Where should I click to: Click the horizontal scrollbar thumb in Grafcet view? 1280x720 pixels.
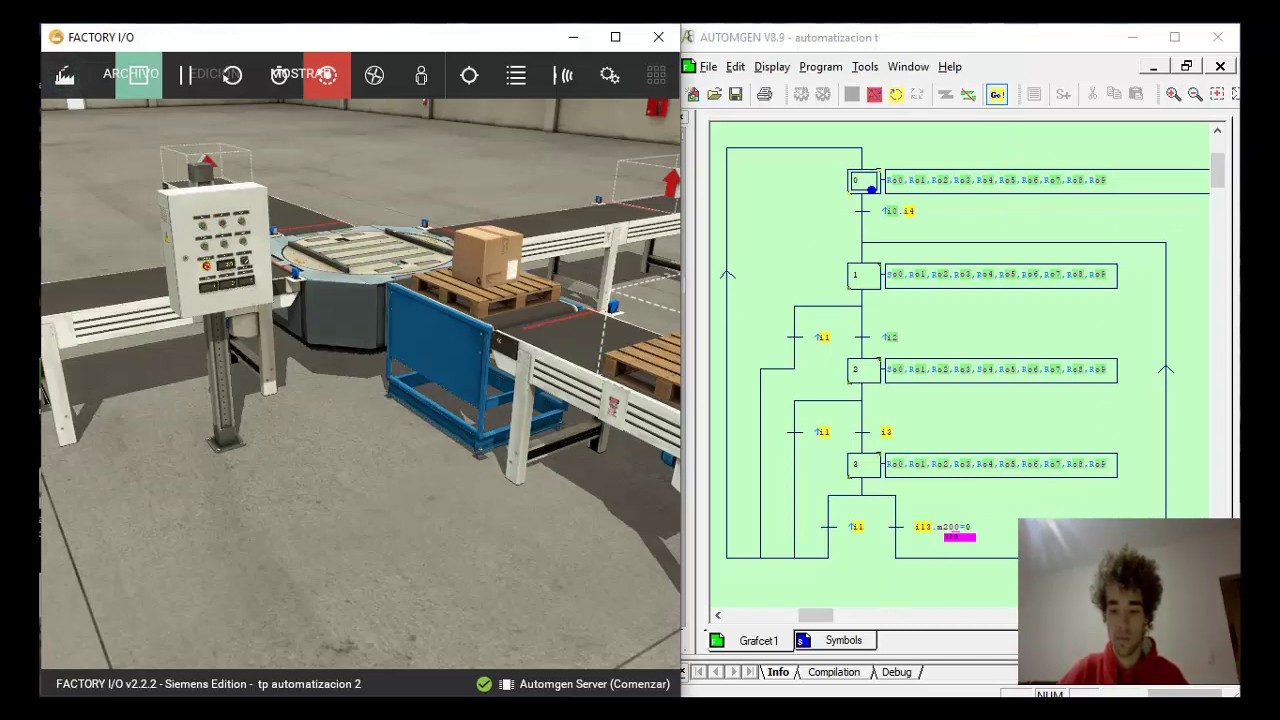tap(815, 615)
